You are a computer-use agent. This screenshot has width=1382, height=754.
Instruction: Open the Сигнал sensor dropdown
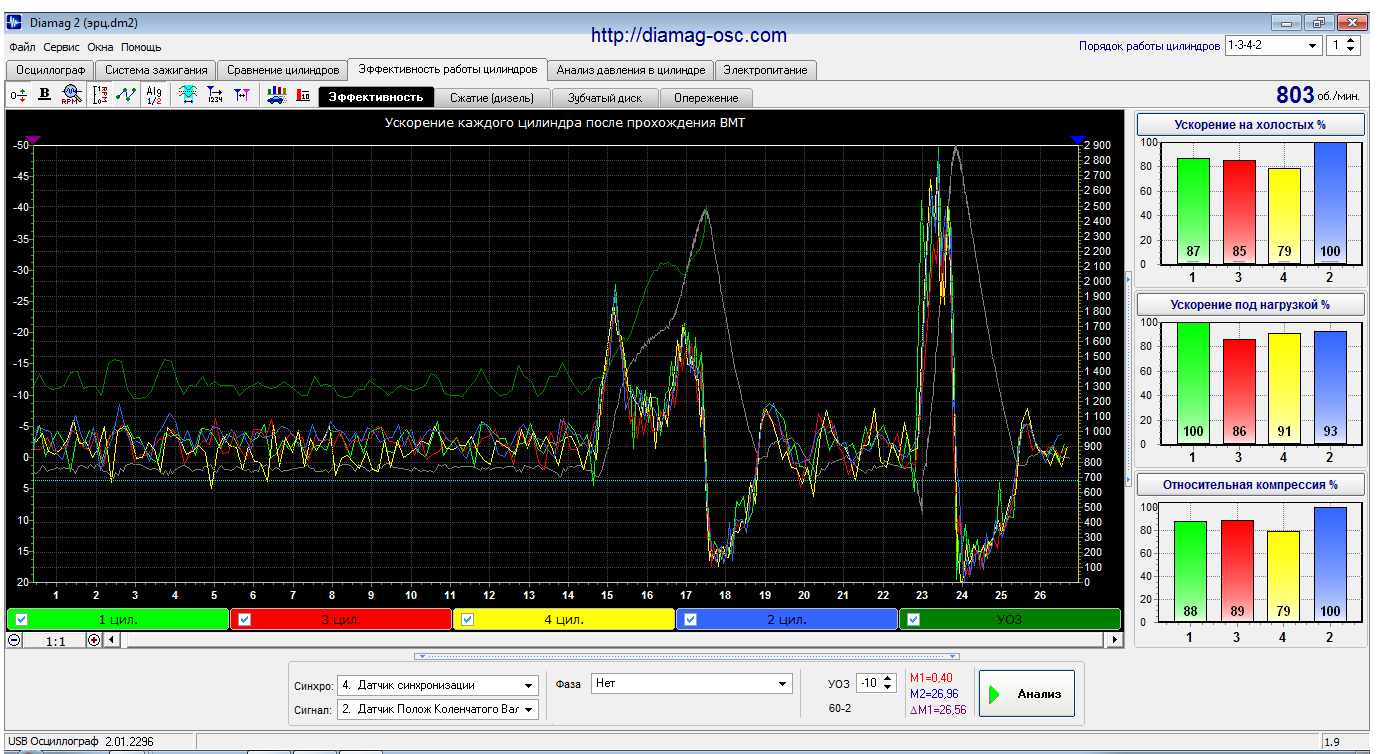click(529, 709)
